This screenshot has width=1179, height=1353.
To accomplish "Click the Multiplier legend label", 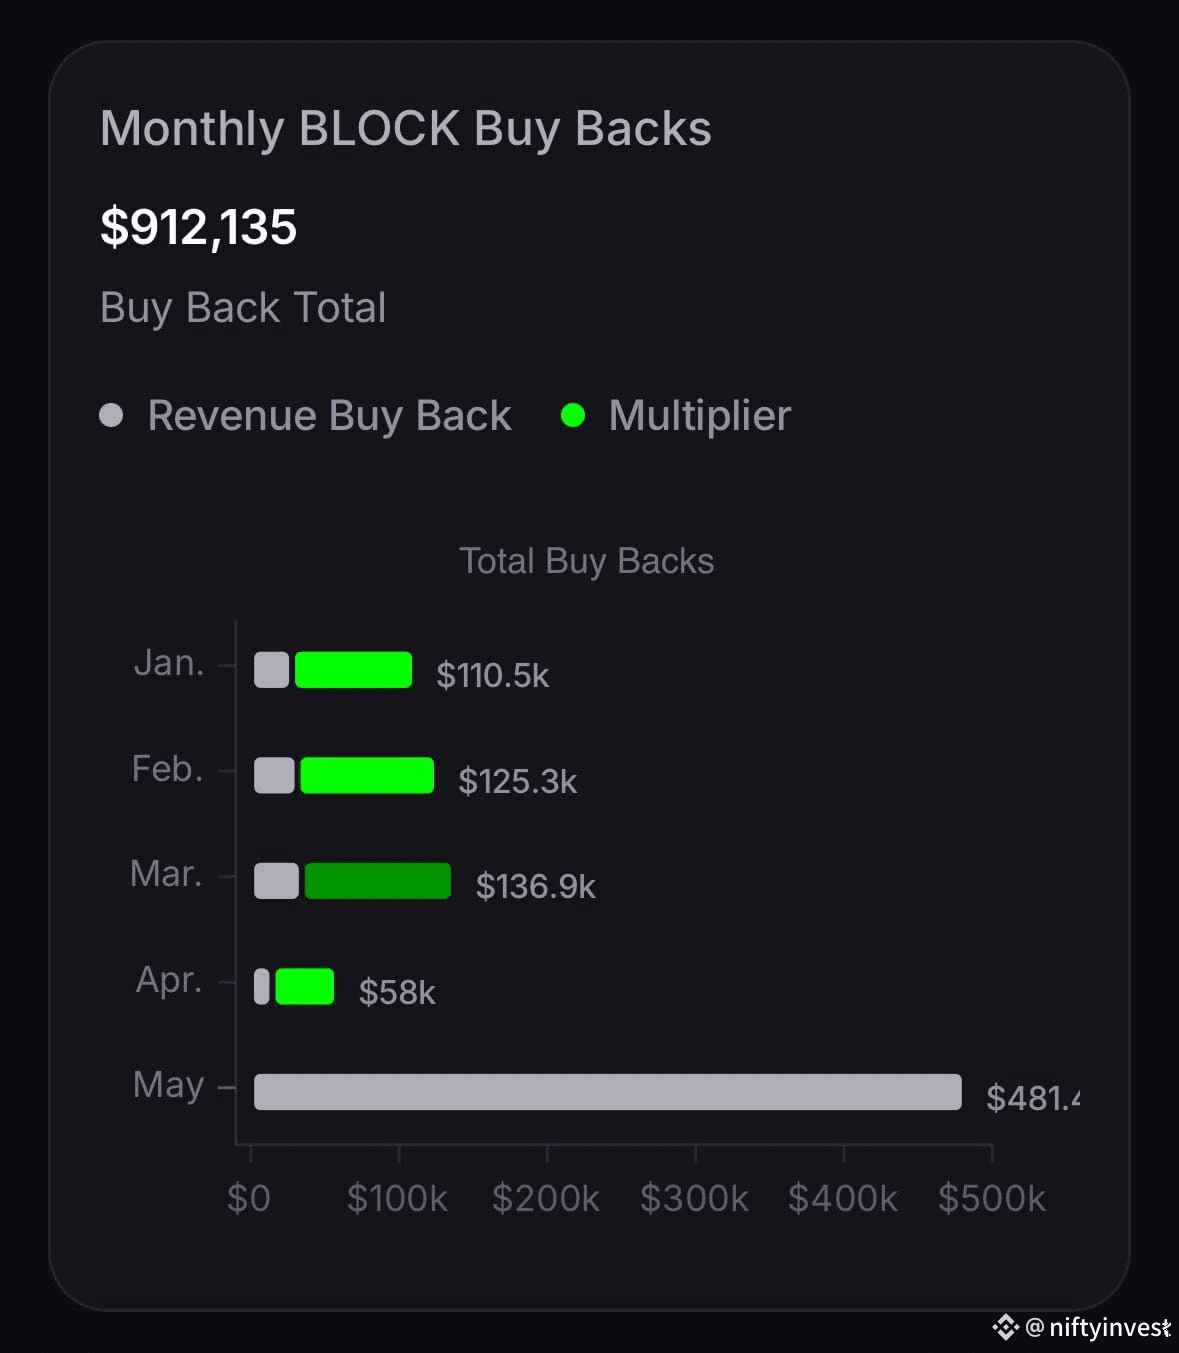I will 699,415.
